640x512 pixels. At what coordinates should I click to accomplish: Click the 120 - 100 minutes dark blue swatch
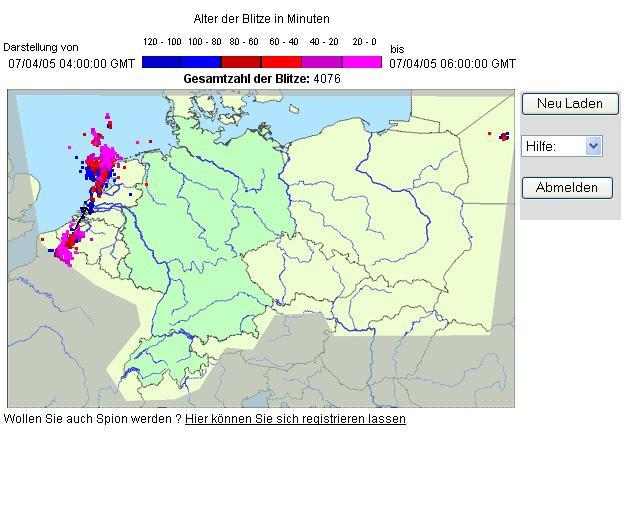pyautogui.click(x=161, y=62)
